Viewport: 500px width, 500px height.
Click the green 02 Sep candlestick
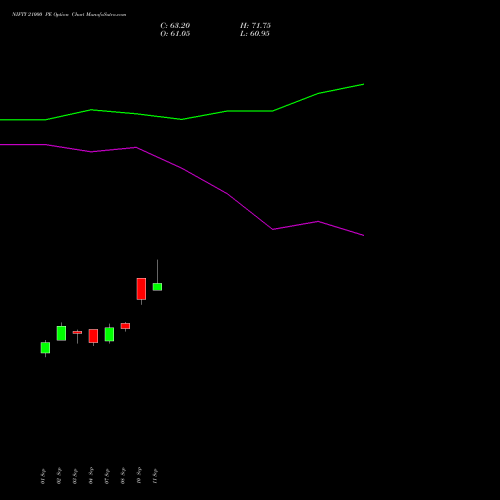pos(61,333)
